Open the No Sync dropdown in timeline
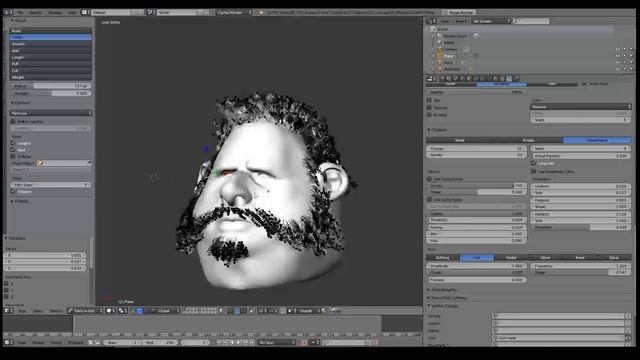640x360 pixels. [x=276, y=342]
